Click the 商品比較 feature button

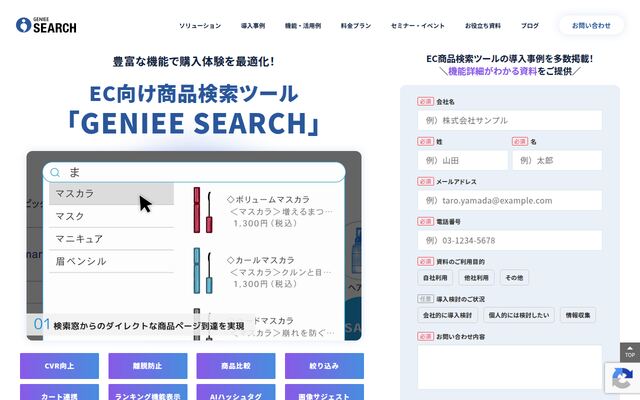click(236, 366)
